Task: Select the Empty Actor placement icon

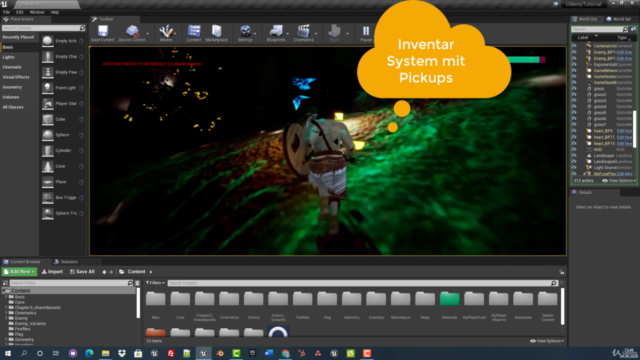Action: [48, 41]
